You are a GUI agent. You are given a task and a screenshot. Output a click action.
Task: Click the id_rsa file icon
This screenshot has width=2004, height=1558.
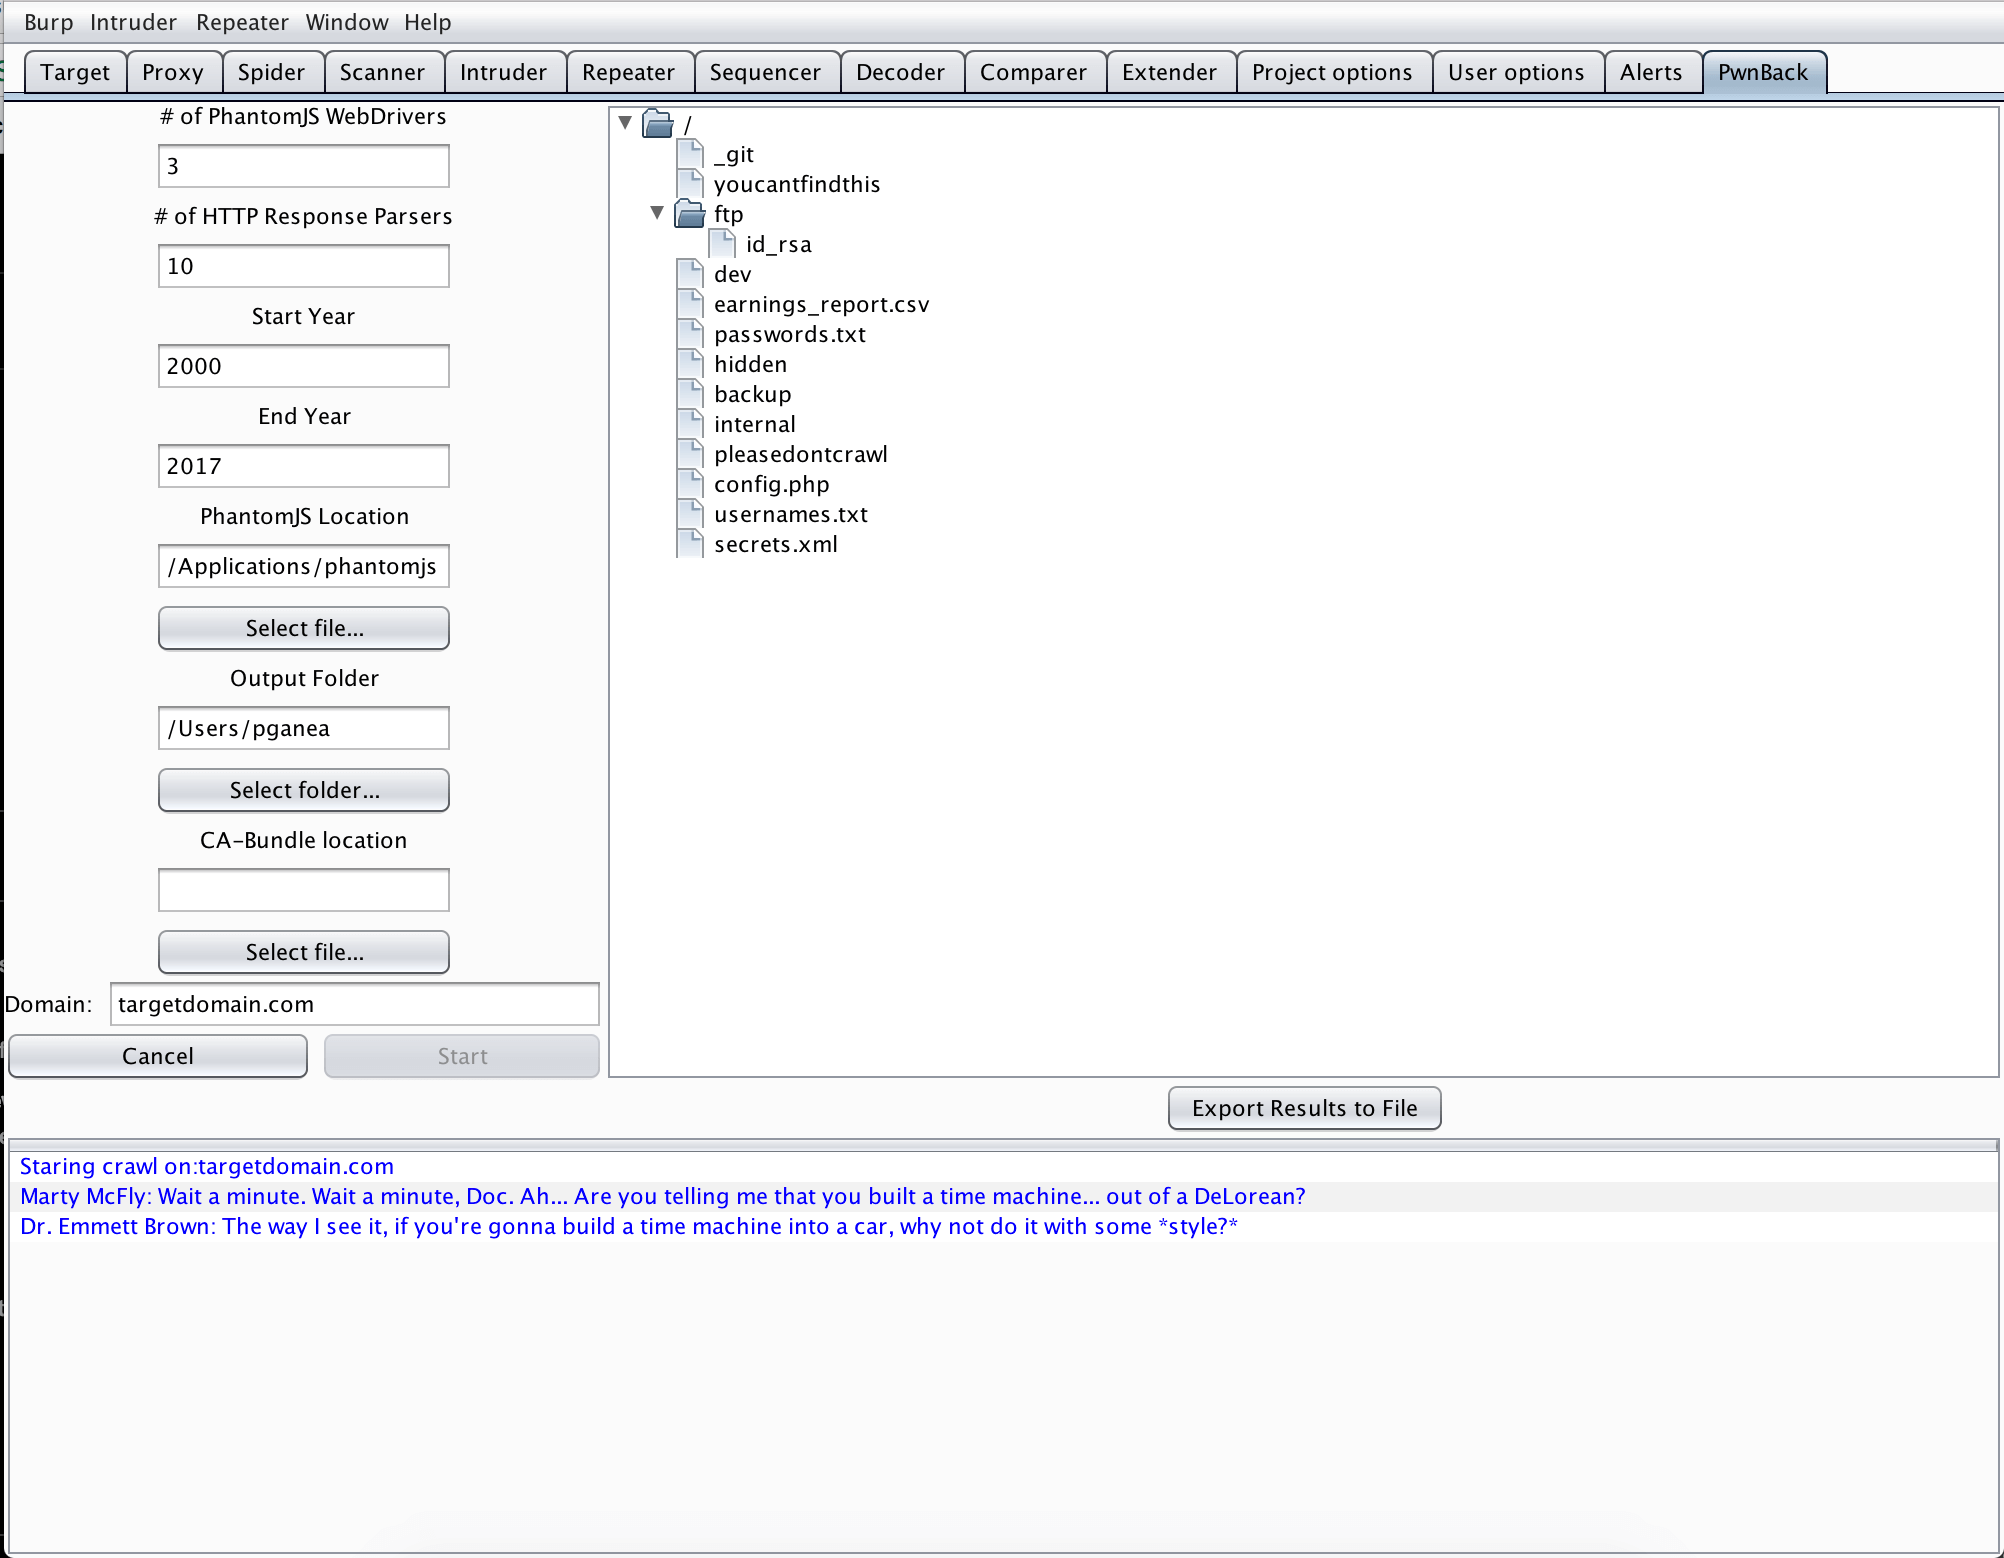[x=722, y=244]
